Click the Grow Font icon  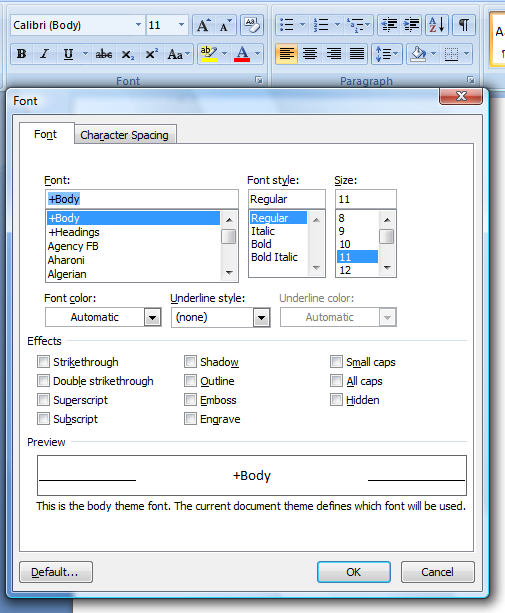203,25
